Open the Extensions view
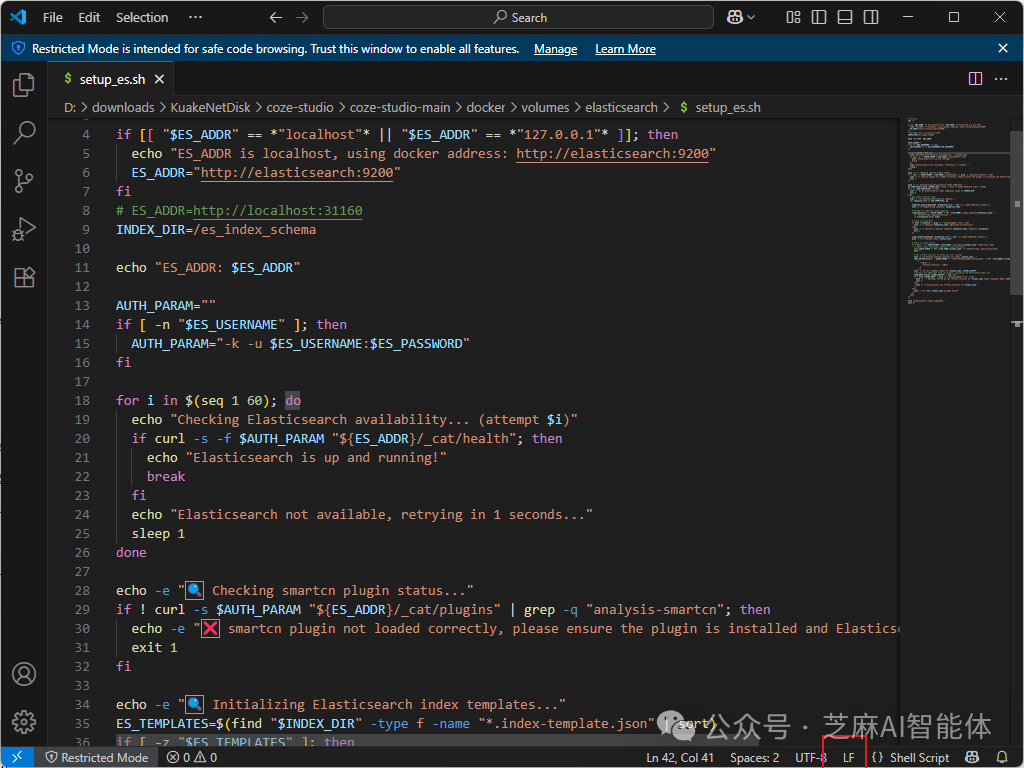Image resolution: width=1024 pixels, height=768 pixels. [x=24, y=278]
